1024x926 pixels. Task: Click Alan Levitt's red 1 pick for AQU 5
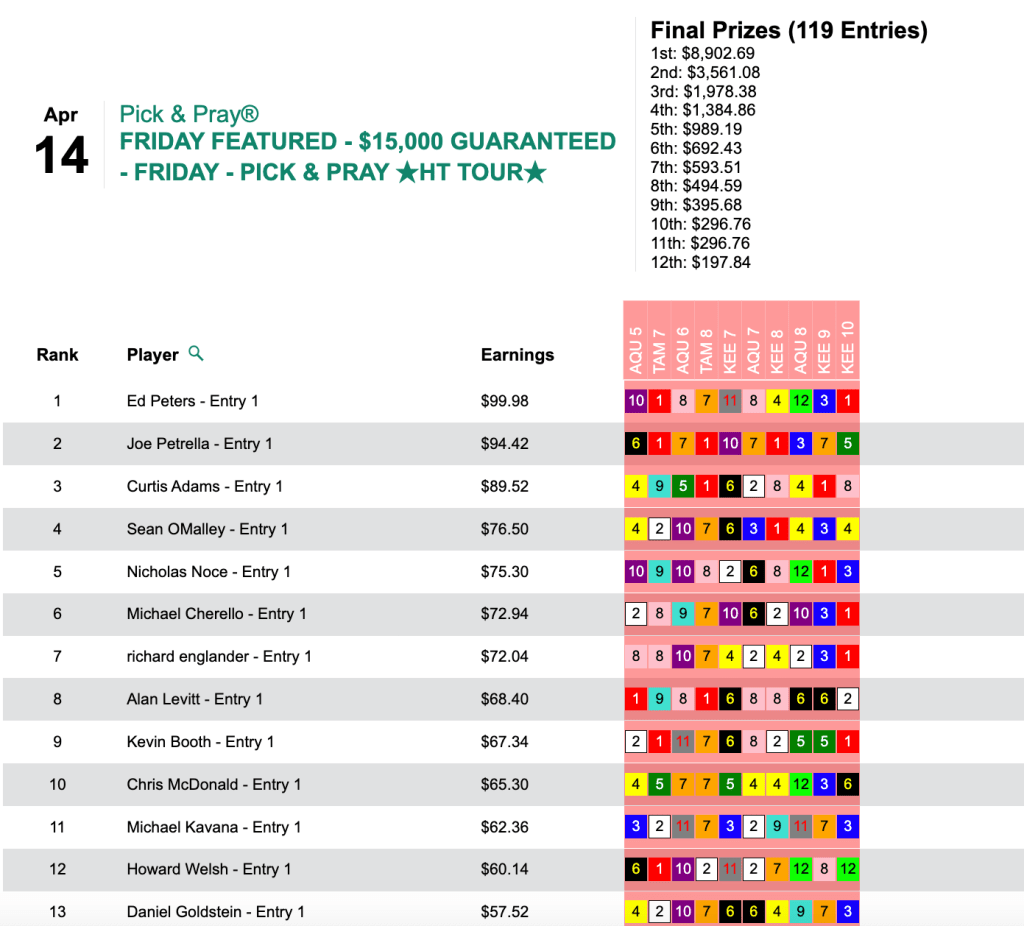pos(636,699)
